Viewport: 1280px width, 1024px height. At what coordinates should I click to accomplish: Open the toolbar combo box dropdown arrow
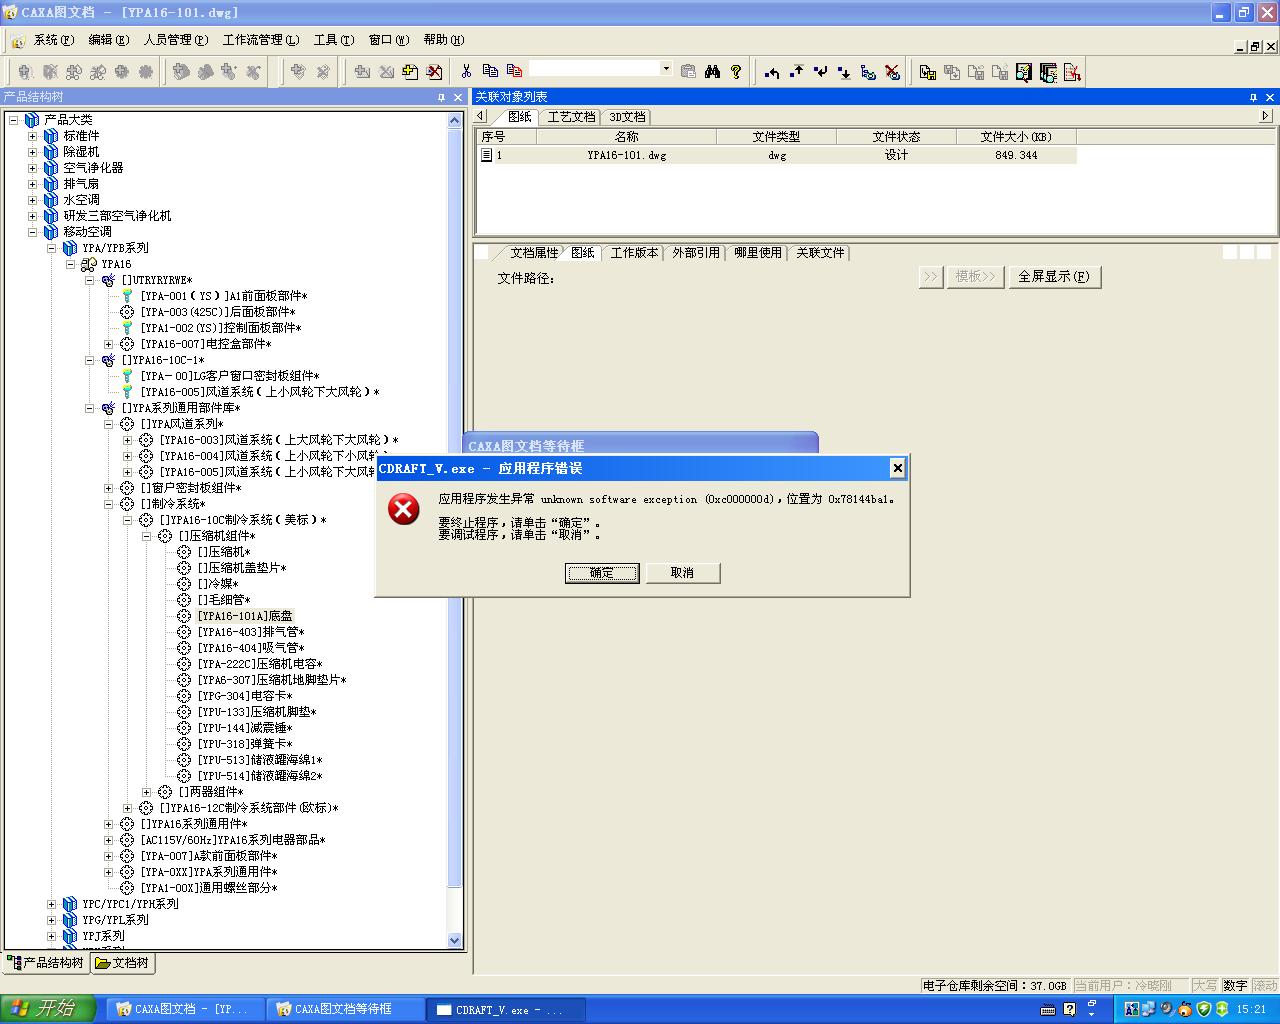click(x=666, y=68)
